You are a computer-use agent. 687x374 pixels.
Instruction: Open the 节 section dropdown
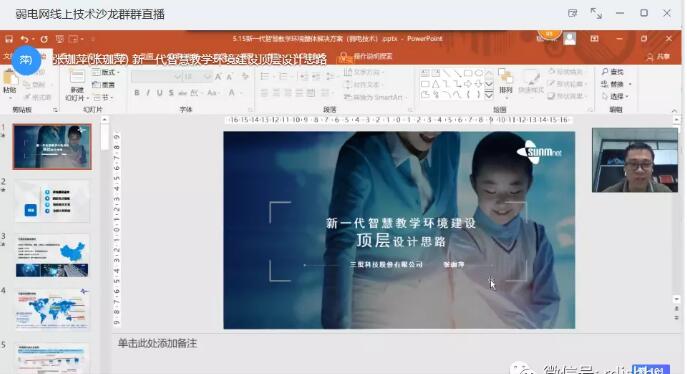[103, 97]
